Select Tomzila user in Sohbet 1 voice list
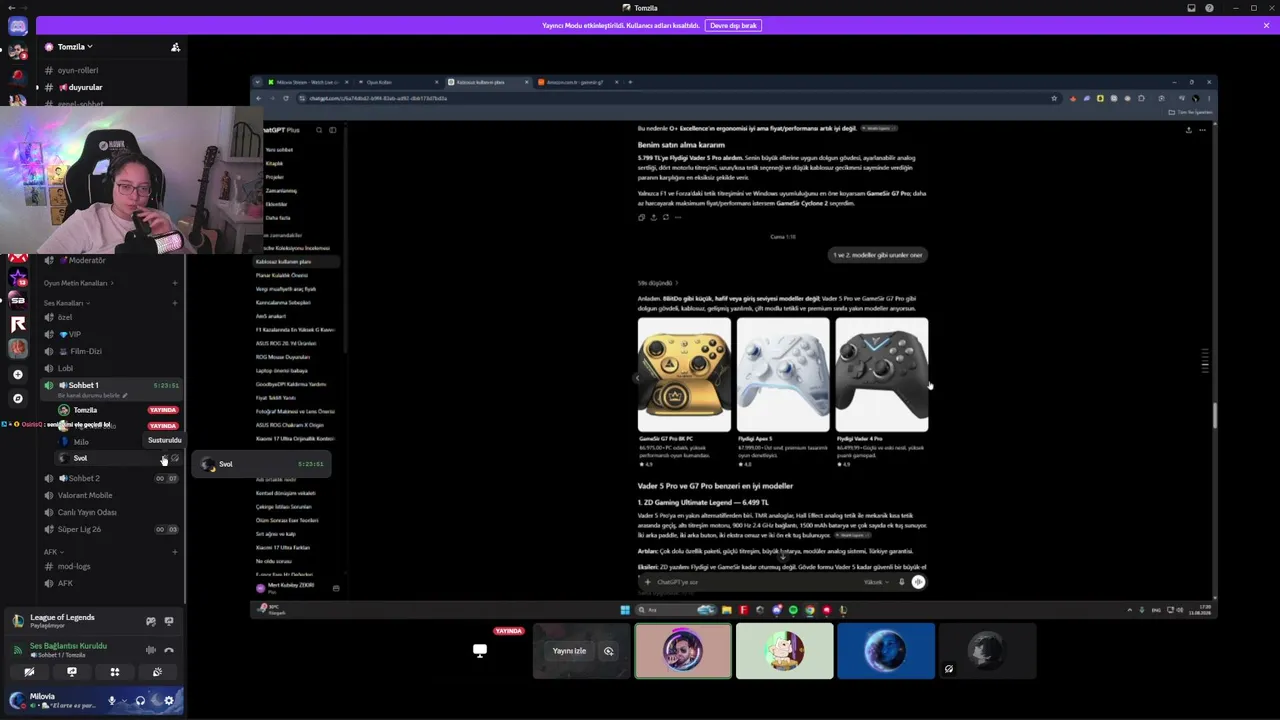Image resolution: width=1280 pixels, height=720 pixels. click(x=118, y=410)
